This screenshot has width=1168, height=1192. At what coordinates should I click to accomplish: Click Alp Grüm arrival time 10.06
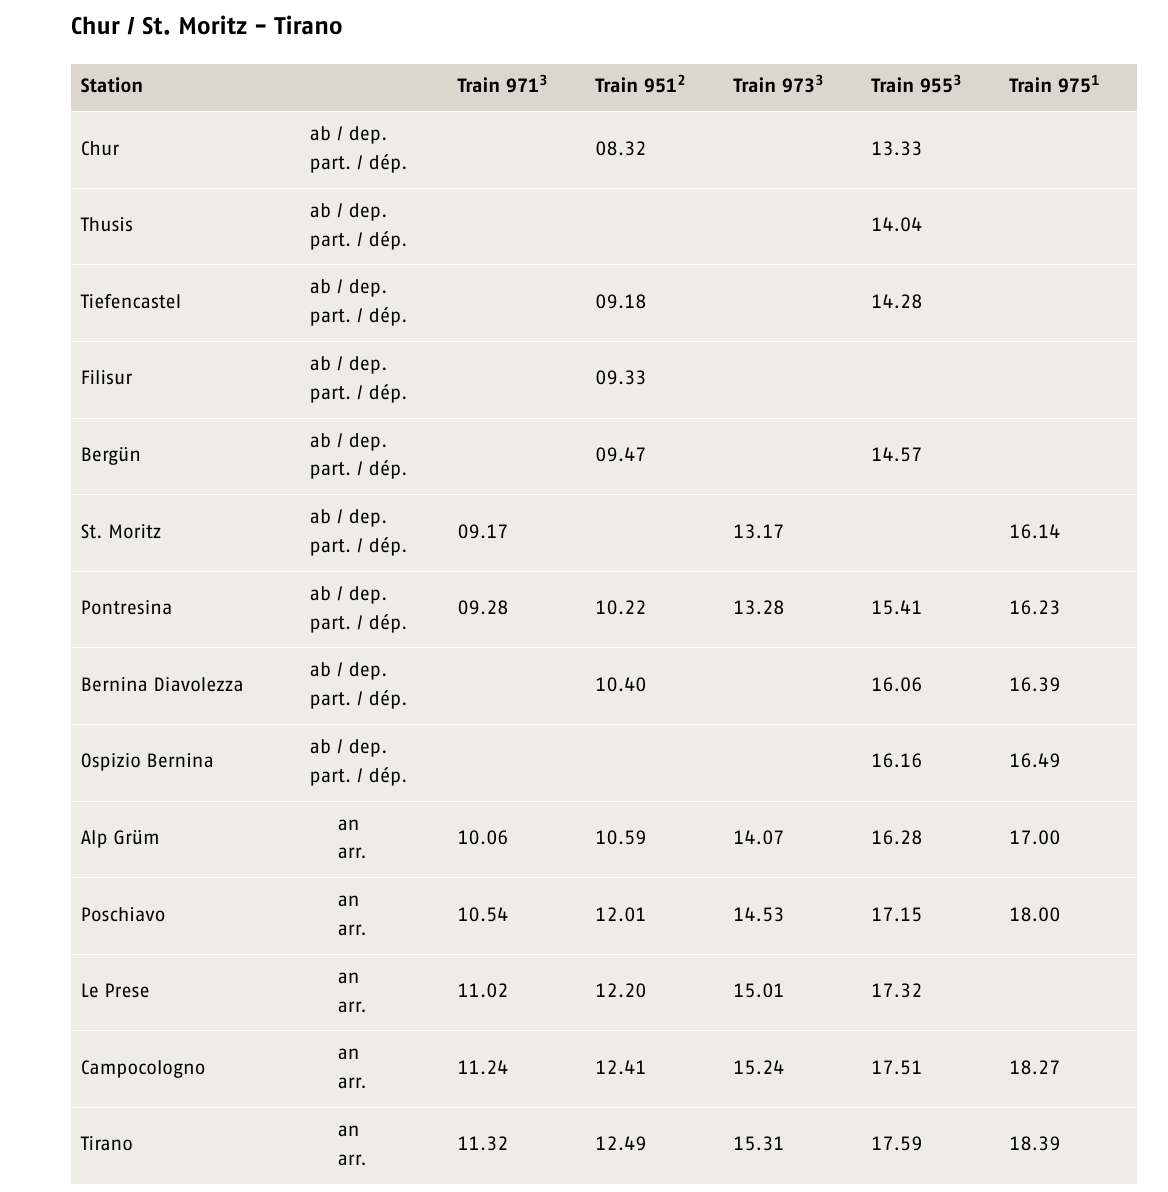(483, 837)
